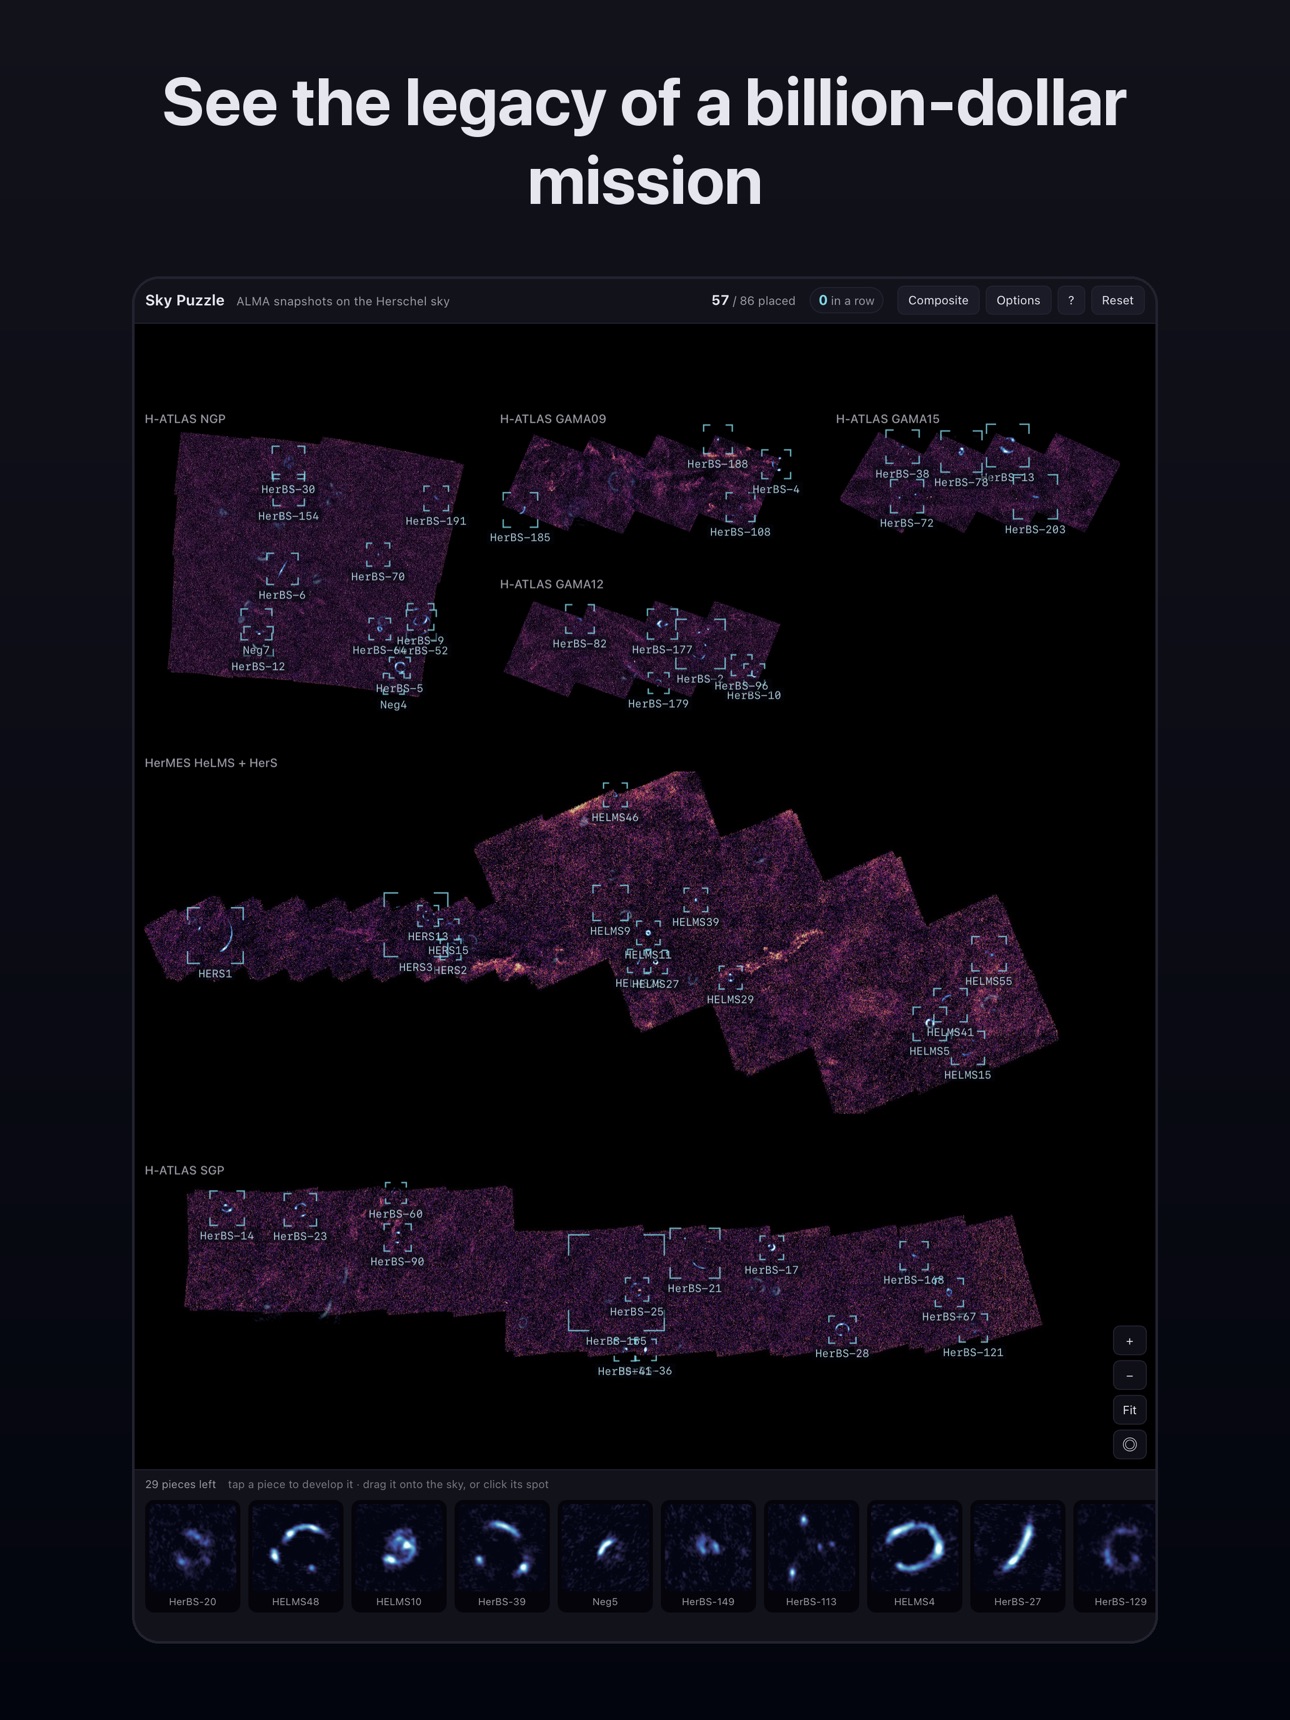
Task: Click the HerBS-17 marker spot
Action: click(771, 1248)
